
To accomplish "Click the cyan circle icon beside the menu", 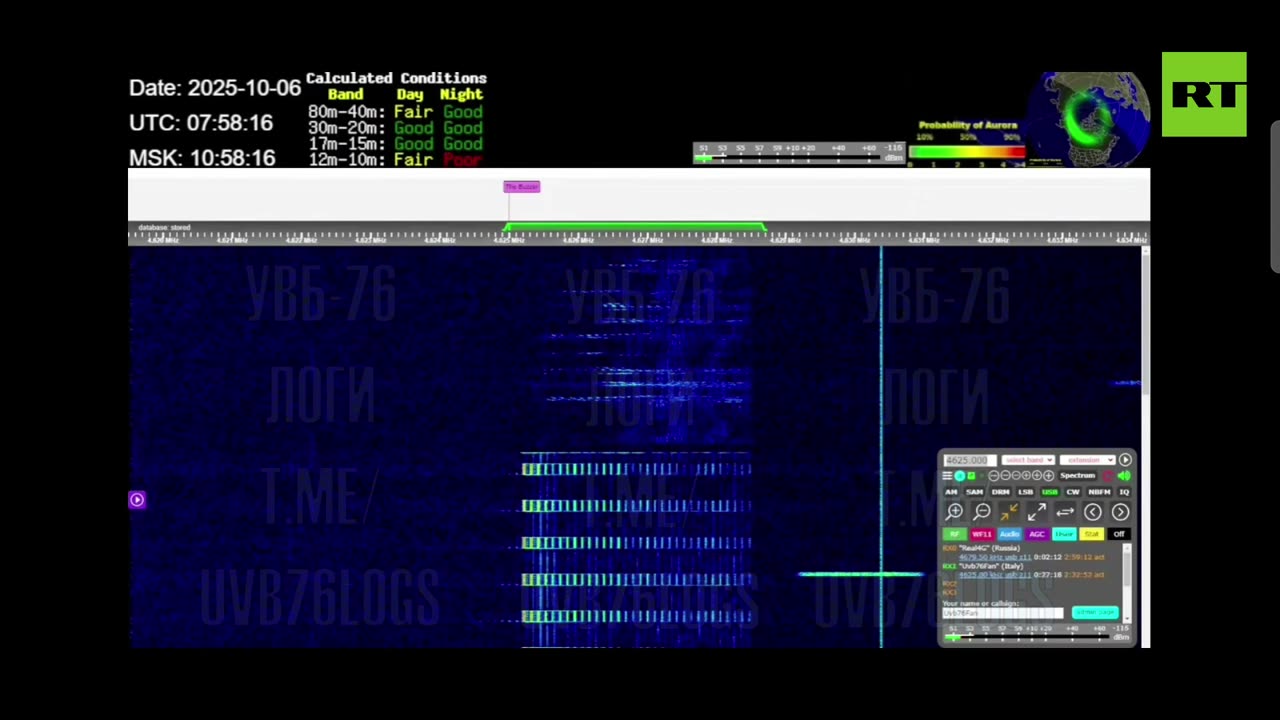I will (x=960, y=476).
